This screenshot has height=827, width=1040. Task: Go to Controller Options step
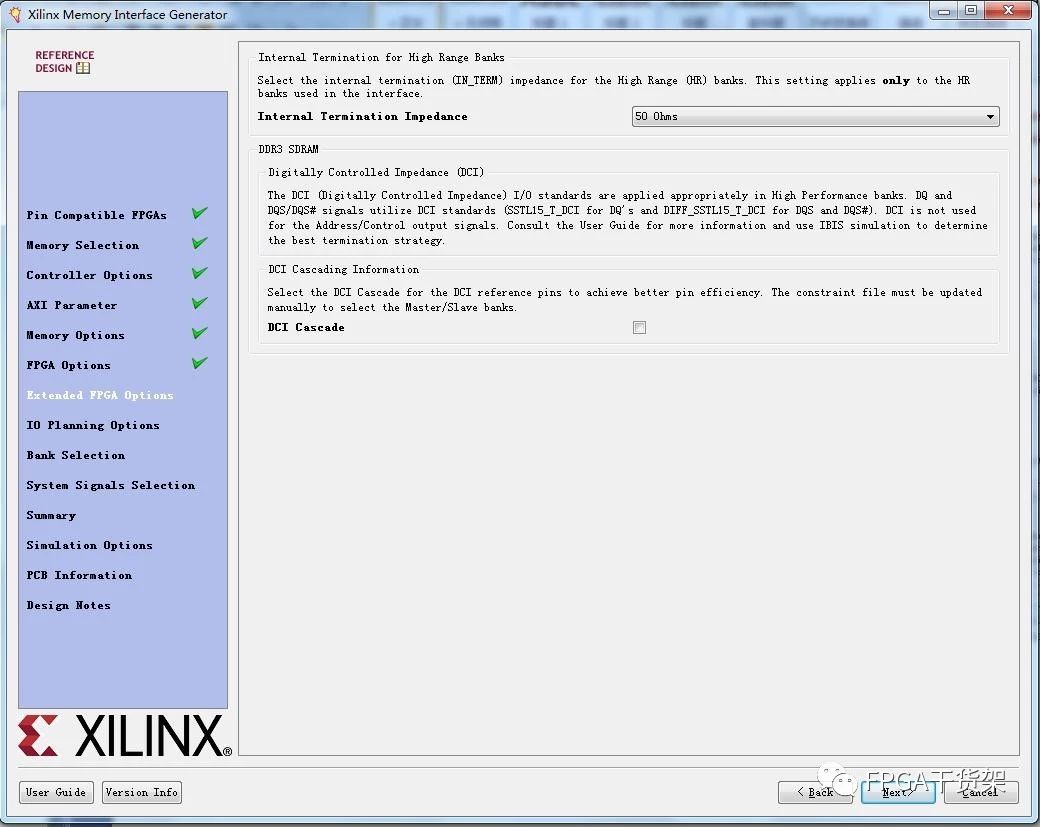(x=90, y=275)
